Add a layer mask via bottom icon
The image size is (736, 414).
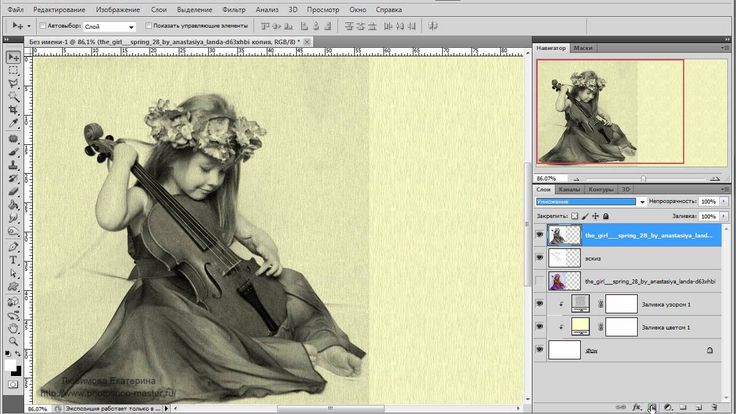tap(652, 407)
